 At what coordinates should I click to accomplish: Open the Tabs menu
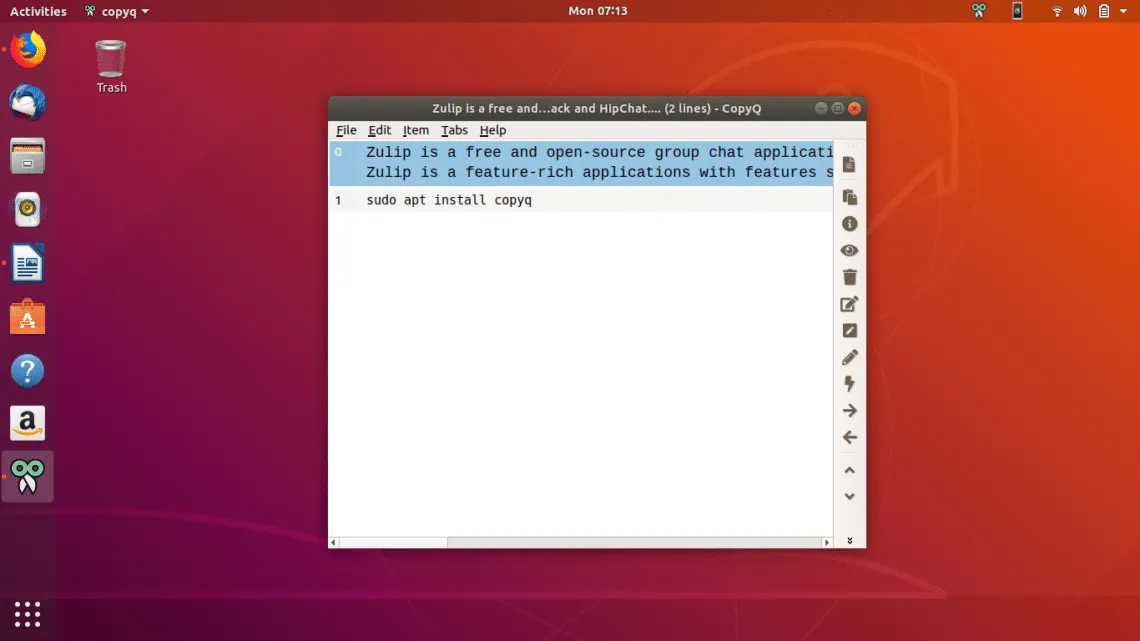click(x=454, y=130)
